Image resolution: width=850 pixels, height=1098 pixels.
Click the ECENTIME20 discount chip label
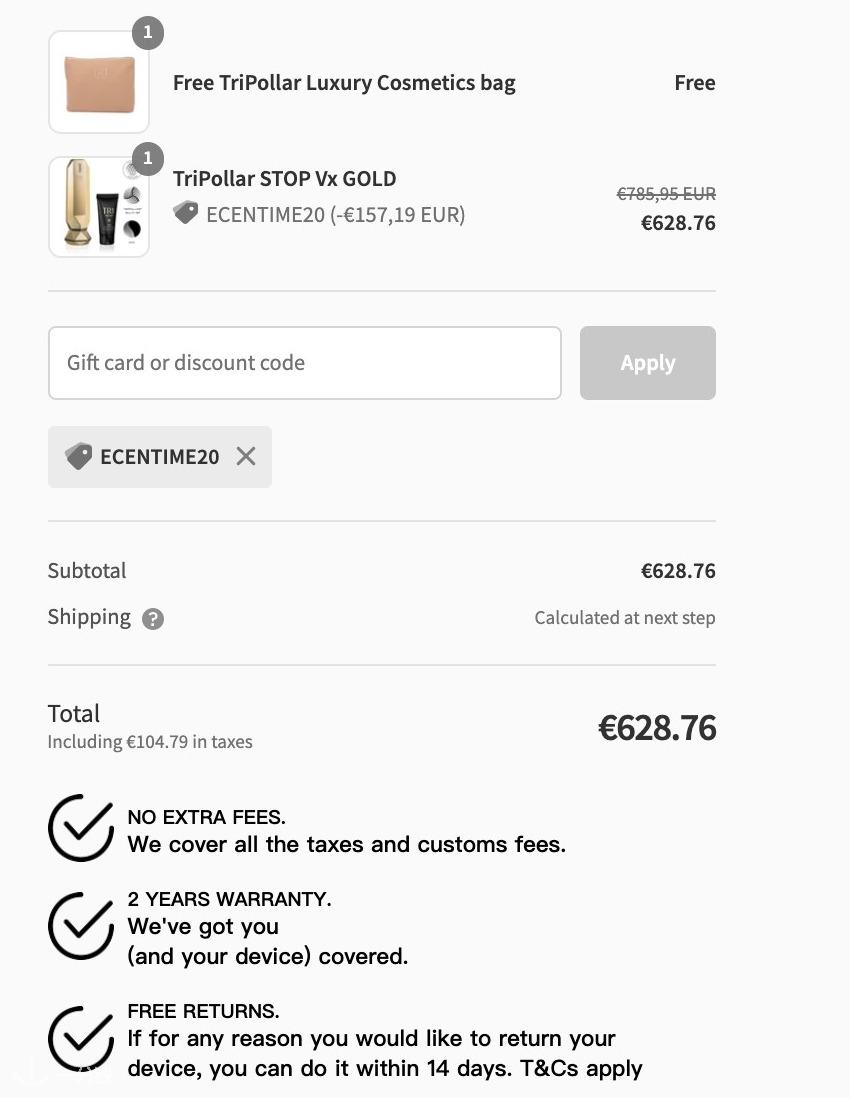(x=160, y=457)
